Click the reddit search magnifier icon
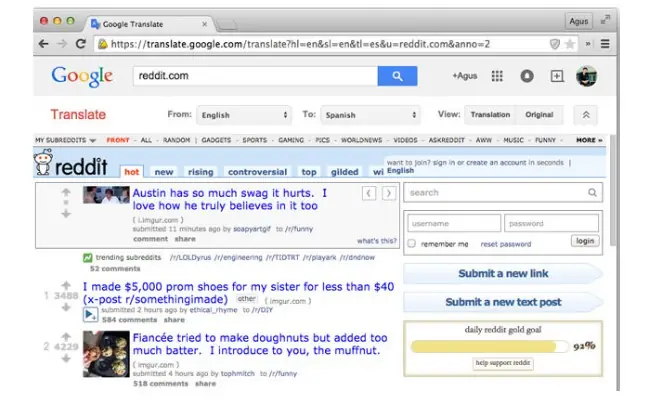This screenshot has width=653, height=402. click(x=592, y=192)
